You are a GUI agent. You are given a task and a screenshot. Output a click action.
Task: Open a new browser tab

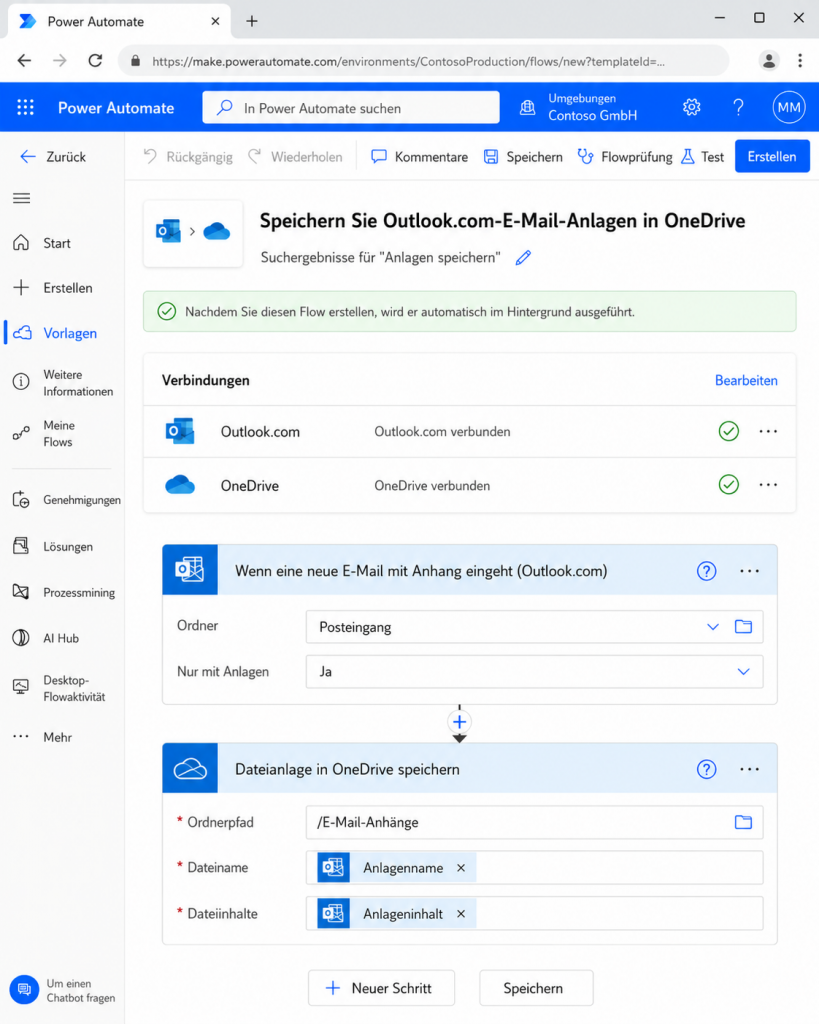[x=251, y=21]
